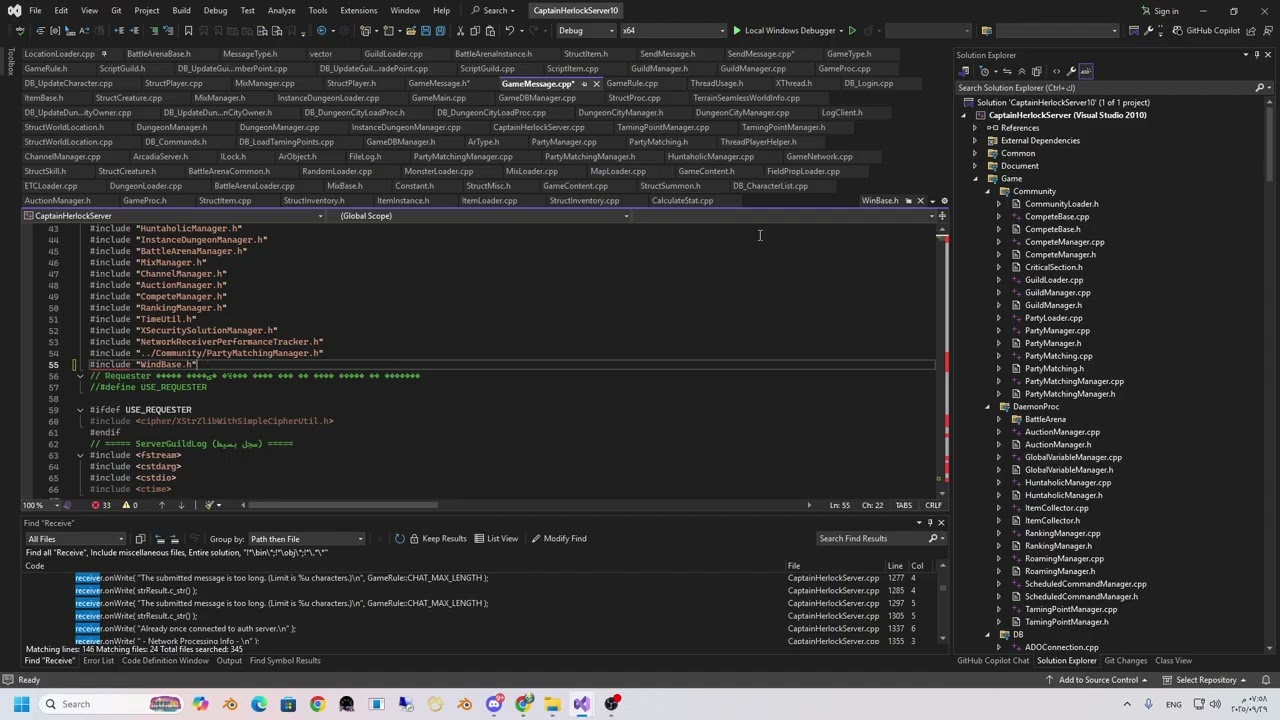Click the error count indicator showing 33

click(100, 505)
